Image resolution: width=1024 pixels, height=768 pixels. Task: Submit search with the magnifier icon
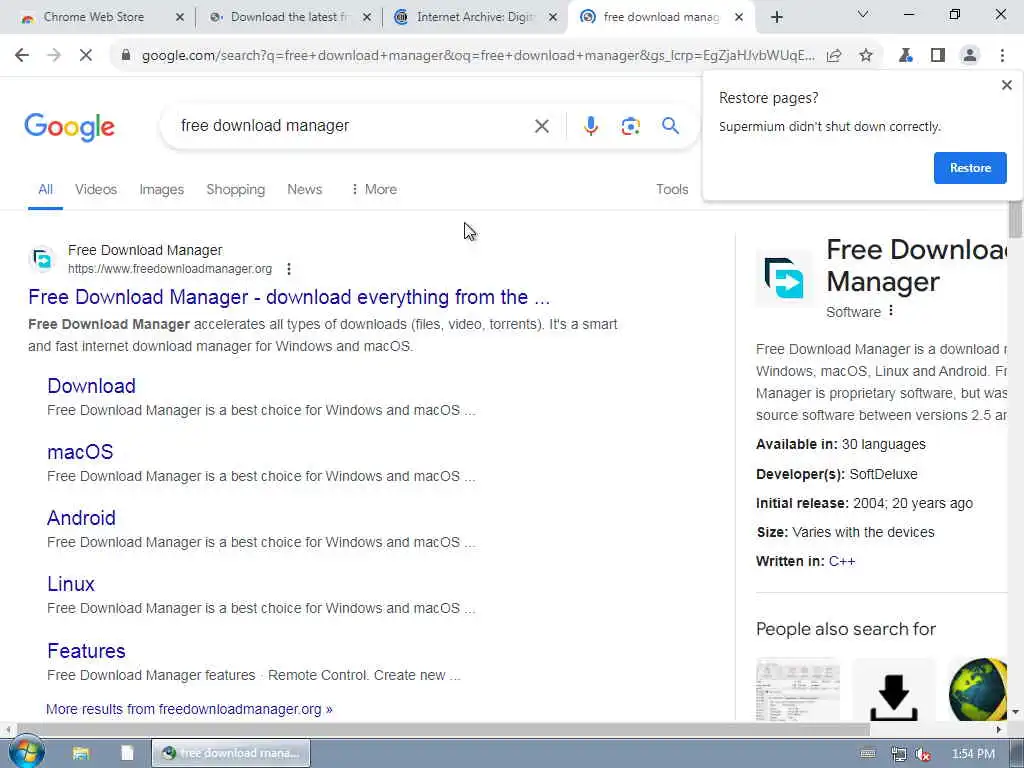[x=670, y=125]
